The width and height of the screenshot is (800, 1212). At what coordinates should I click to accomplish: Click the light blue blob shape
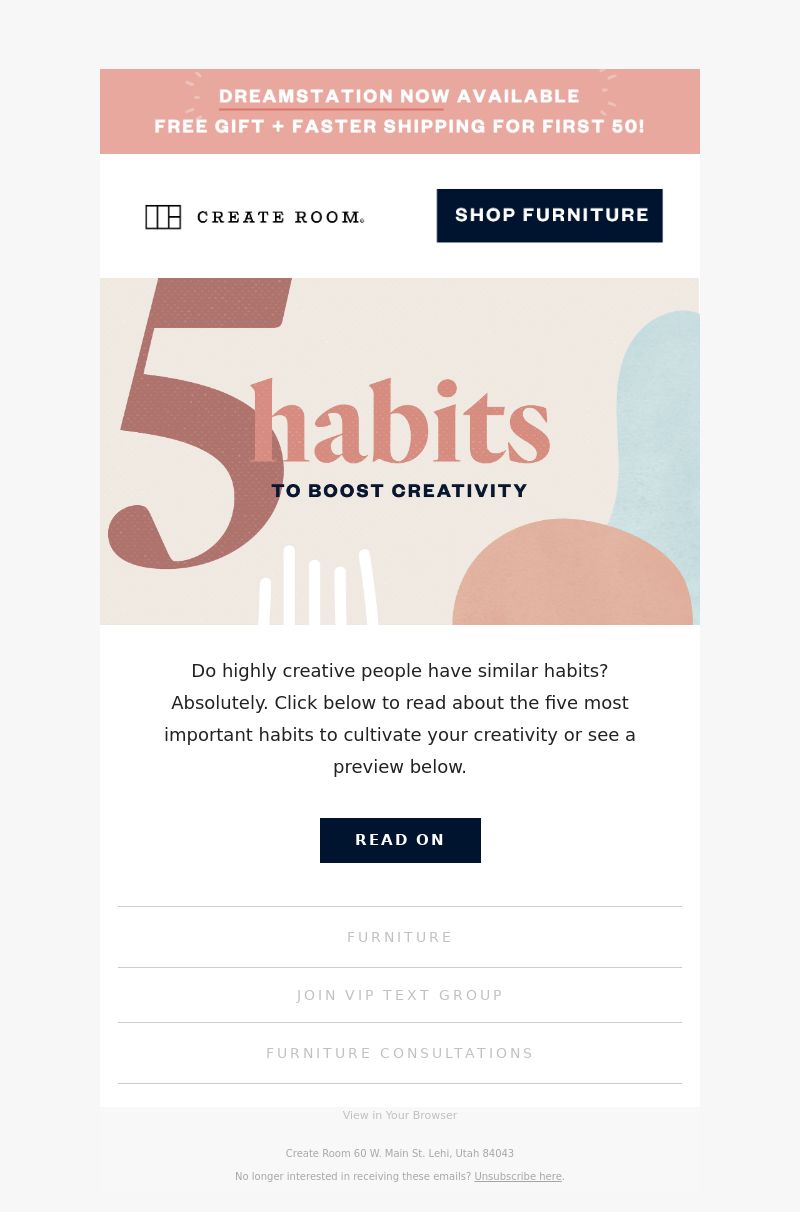point(657,420)
